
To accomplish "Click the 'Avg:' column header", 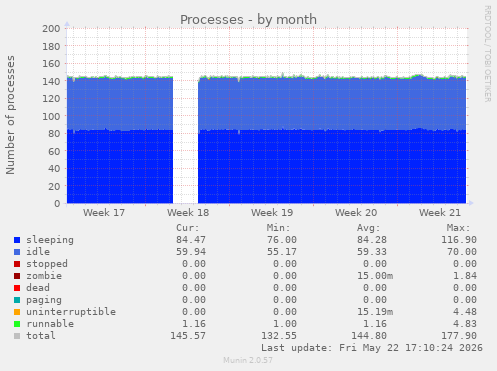I will tap(368, 228).
